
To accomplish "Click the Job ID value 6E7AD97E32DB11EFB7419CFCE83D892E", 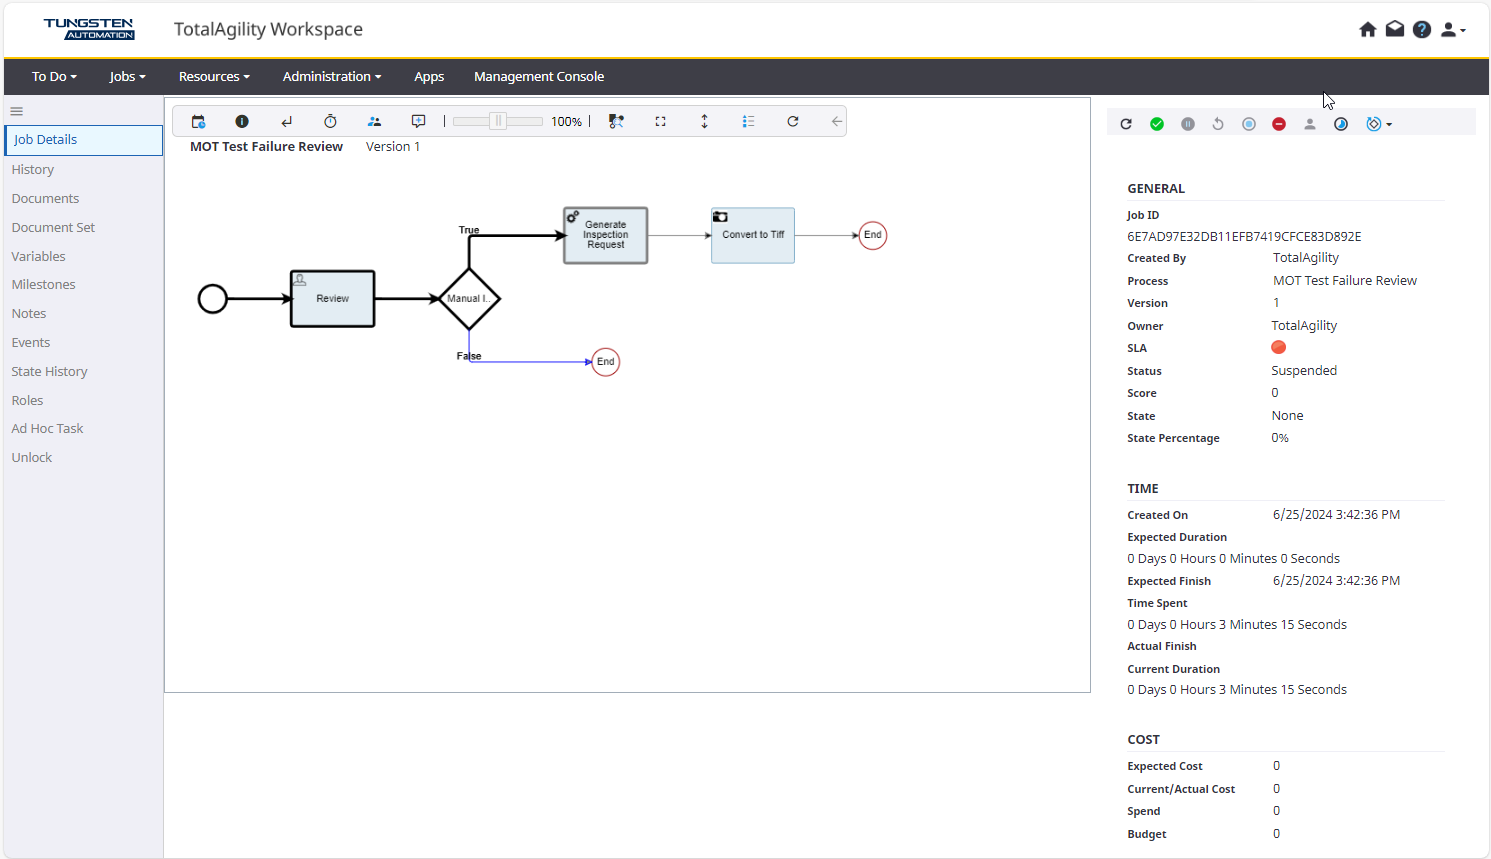I will [x=1244, y=237].
